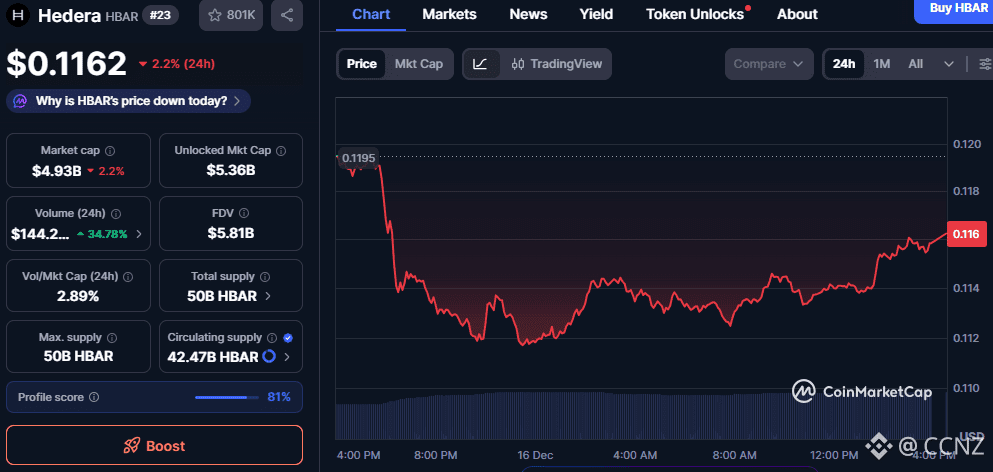Open chart settings sliders icon

(985, 64)
